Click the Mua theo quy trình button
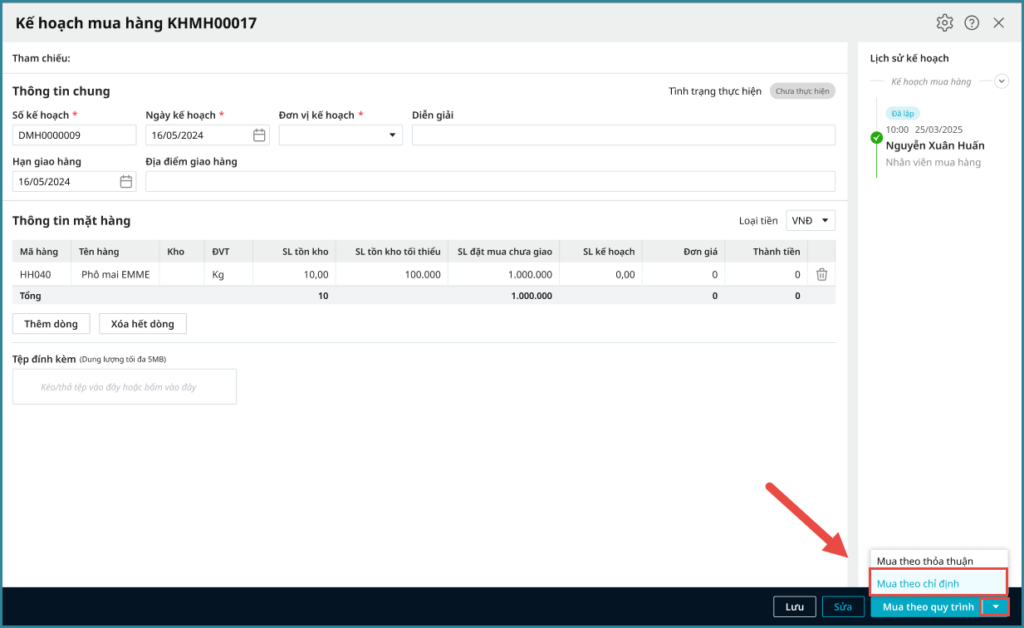 pyautogui.click(x=927, y=607)
